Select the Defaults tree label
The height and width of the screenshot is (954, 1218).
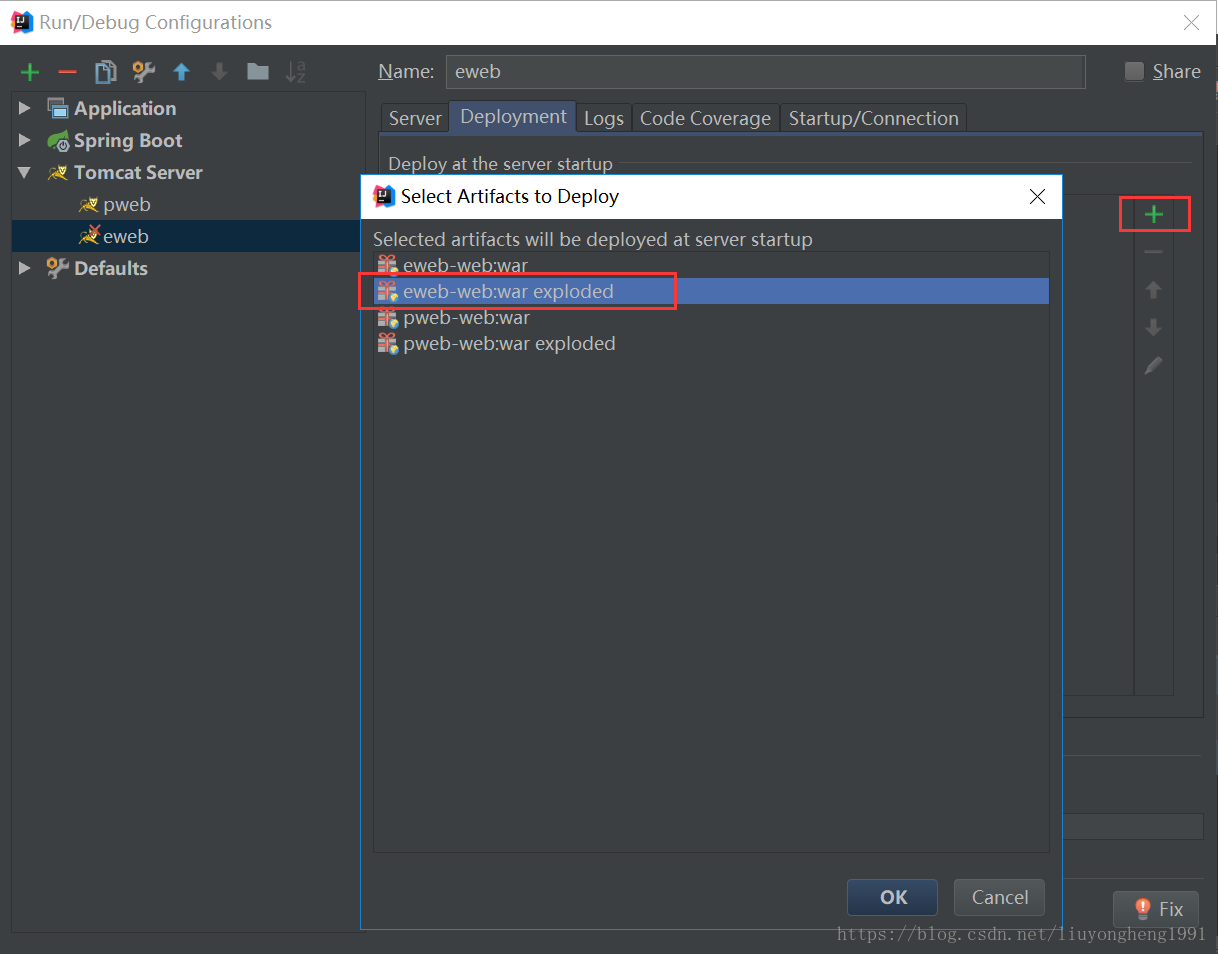coord(111,268)
